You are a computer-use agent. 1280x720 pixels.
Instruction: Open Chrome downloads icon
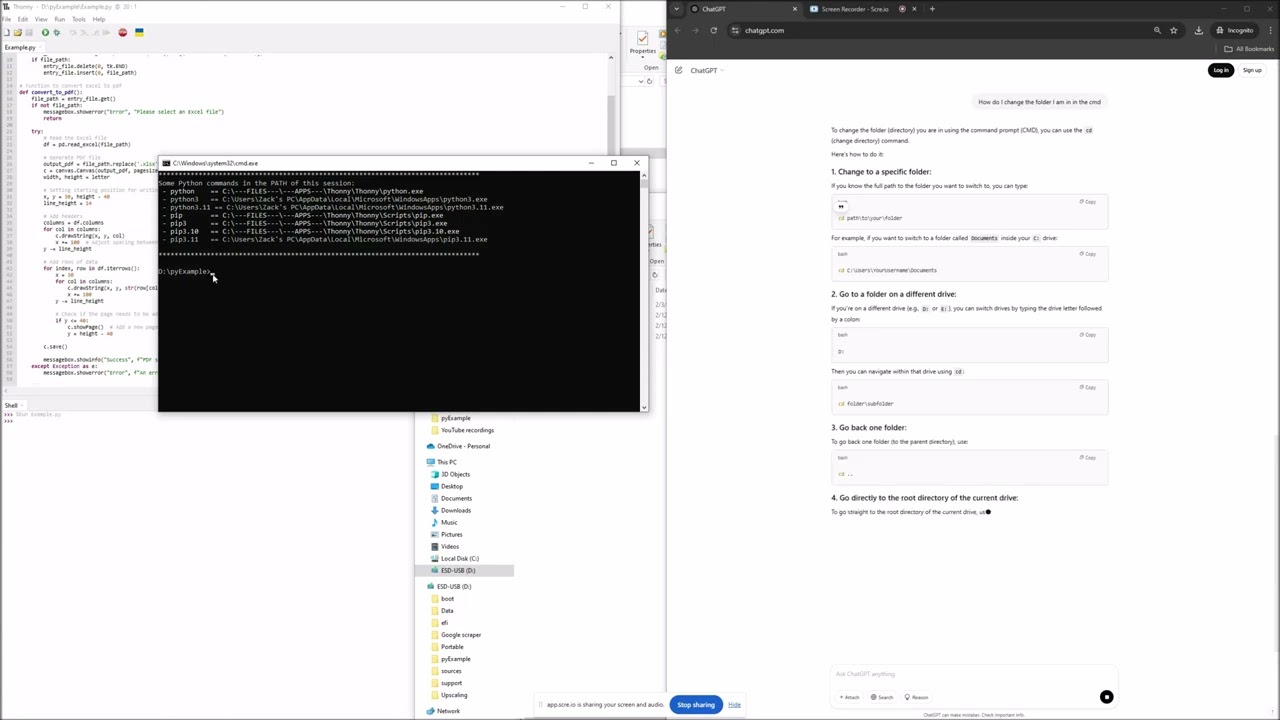tap(1198, 30)
